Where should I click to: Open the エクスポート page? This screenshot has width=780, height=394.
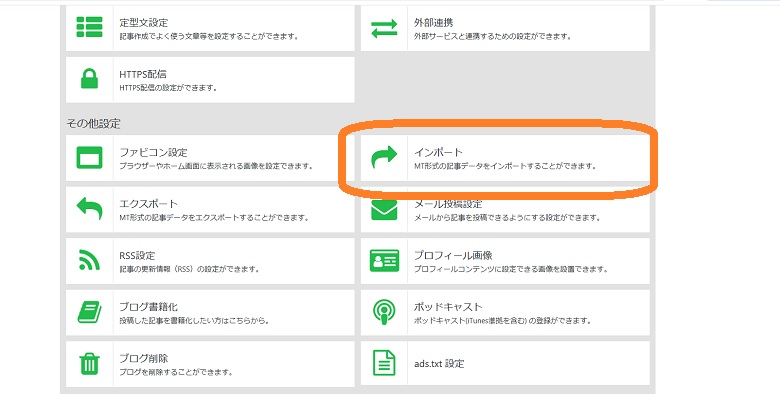[x=210, y=209]
